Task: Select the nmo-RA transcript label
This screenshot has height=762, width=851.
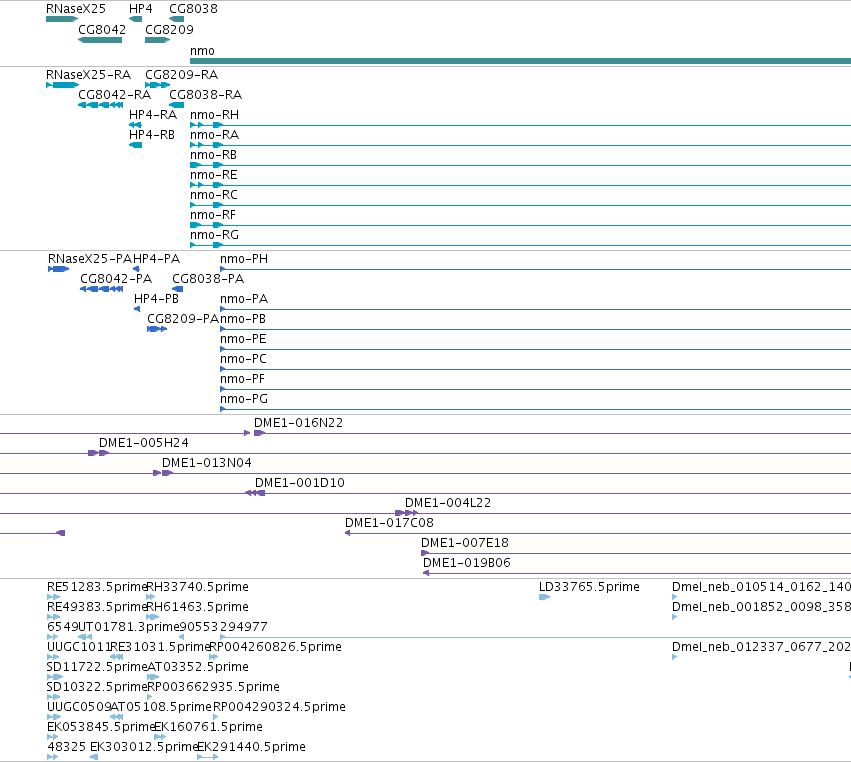Action: [214, 135]
